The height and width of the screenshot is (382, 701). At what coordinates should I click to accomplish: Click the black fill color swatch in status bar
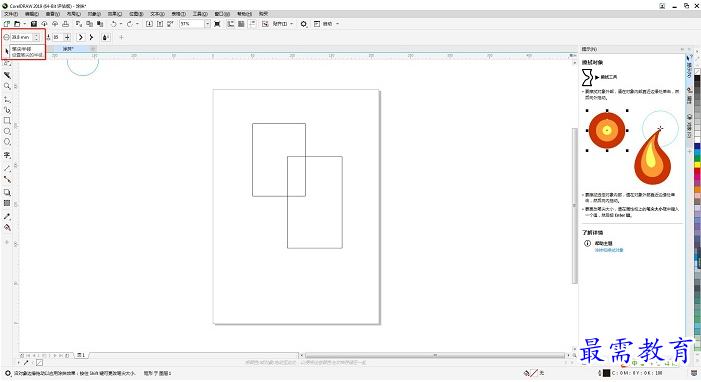(607, 373)
